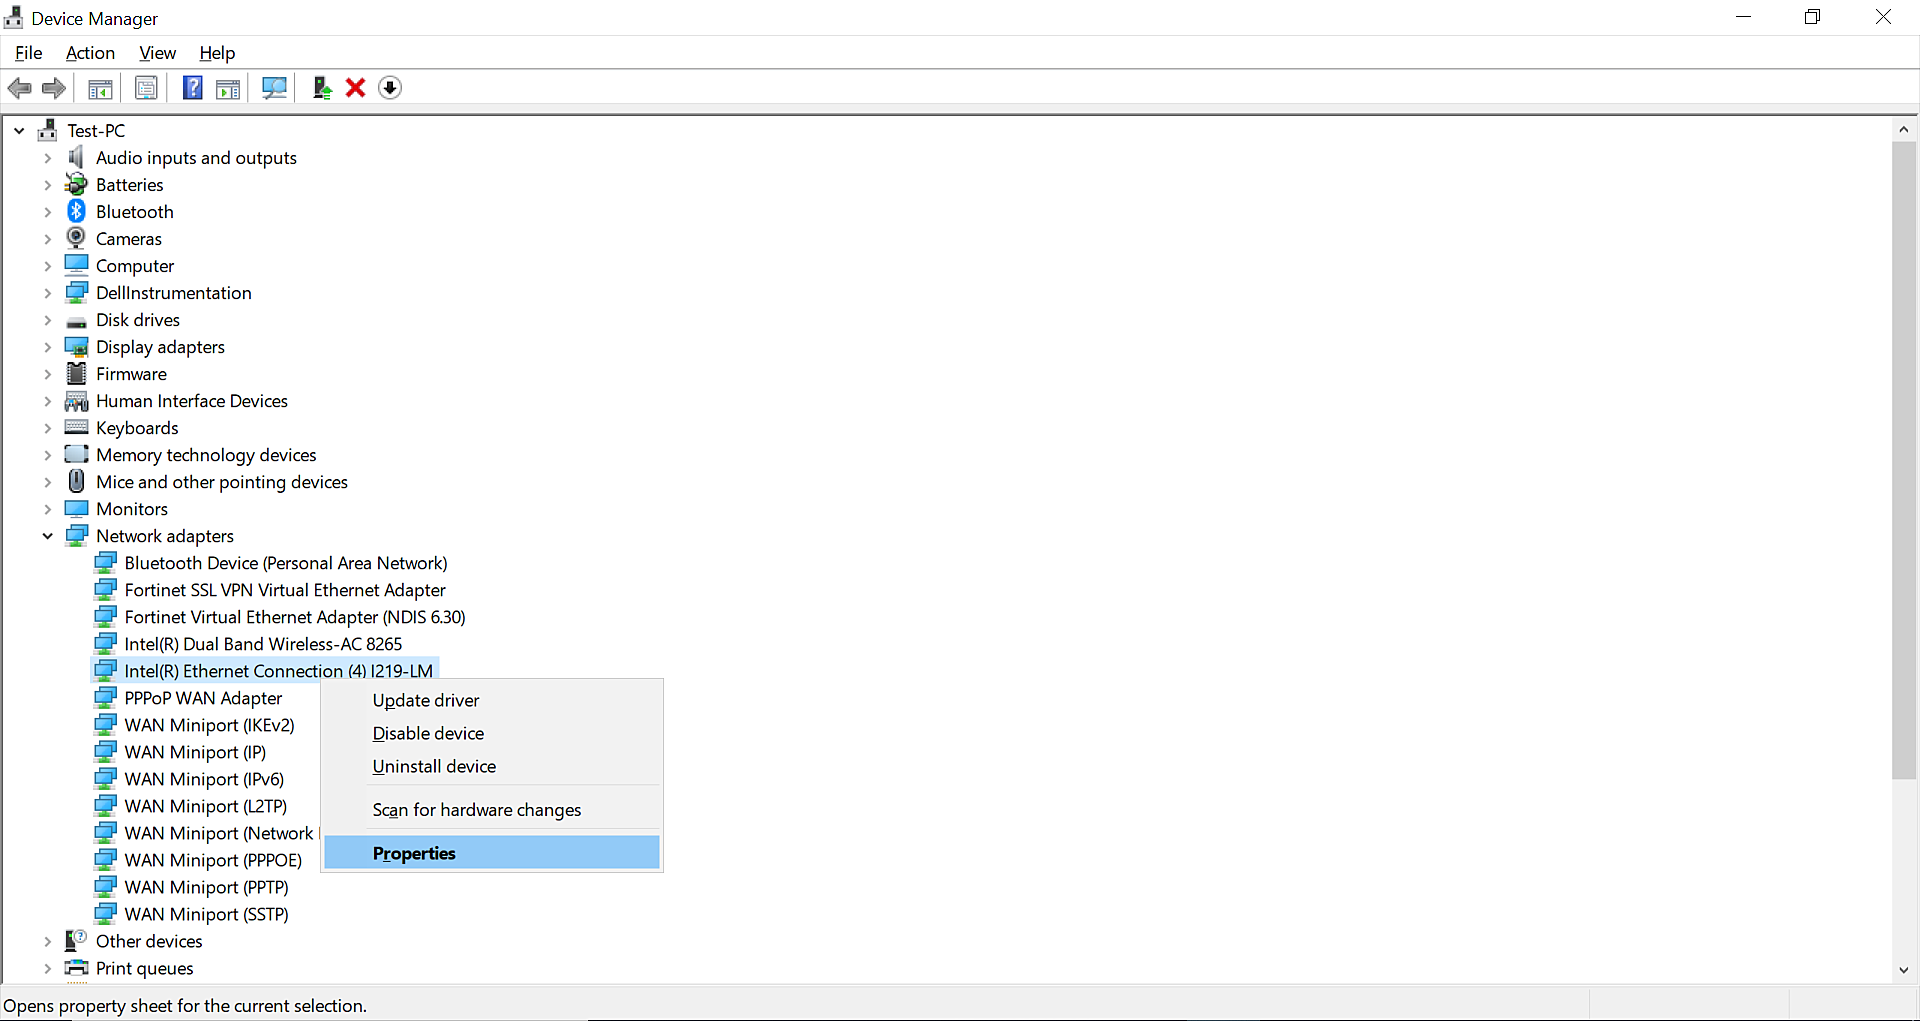Screen dimensions: 1920x1021
Task: Click the red X uninstall device icon
Action: click(355, 88)
